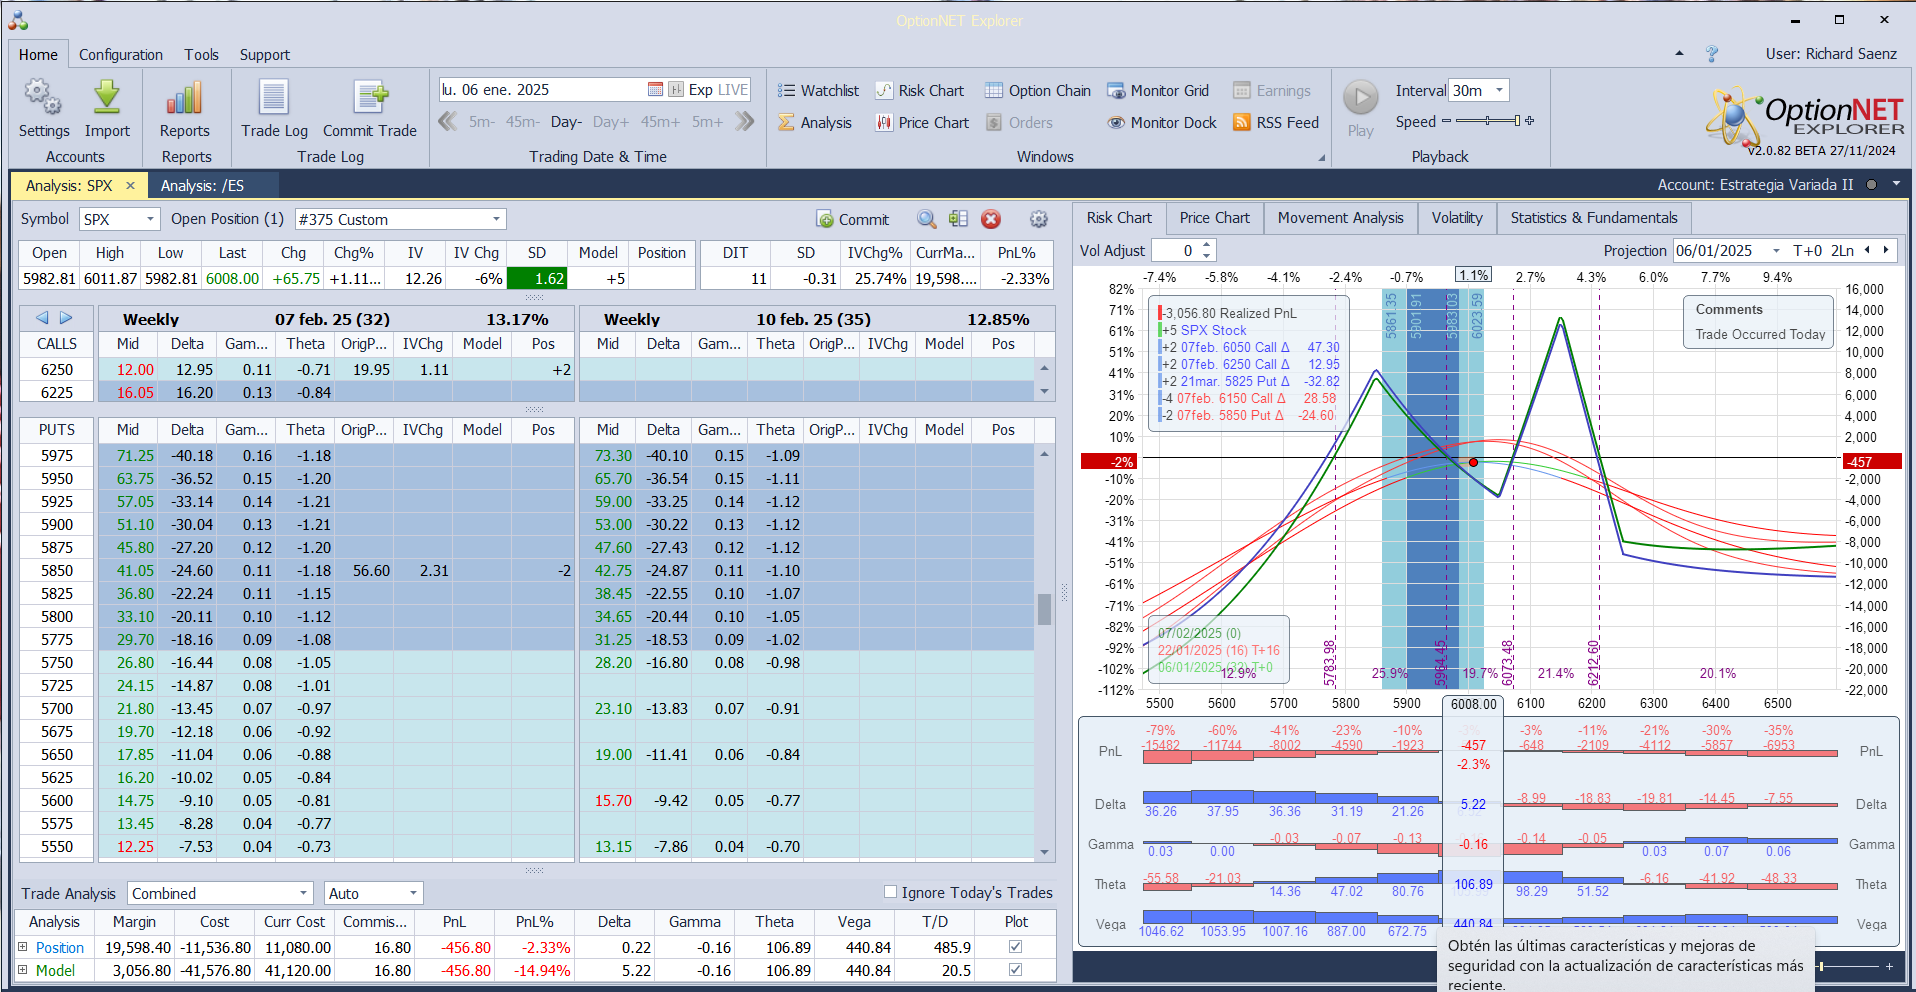Open calendar picker in trading date field
Viewport: 1916px width, 992px height.
[655, 90]
